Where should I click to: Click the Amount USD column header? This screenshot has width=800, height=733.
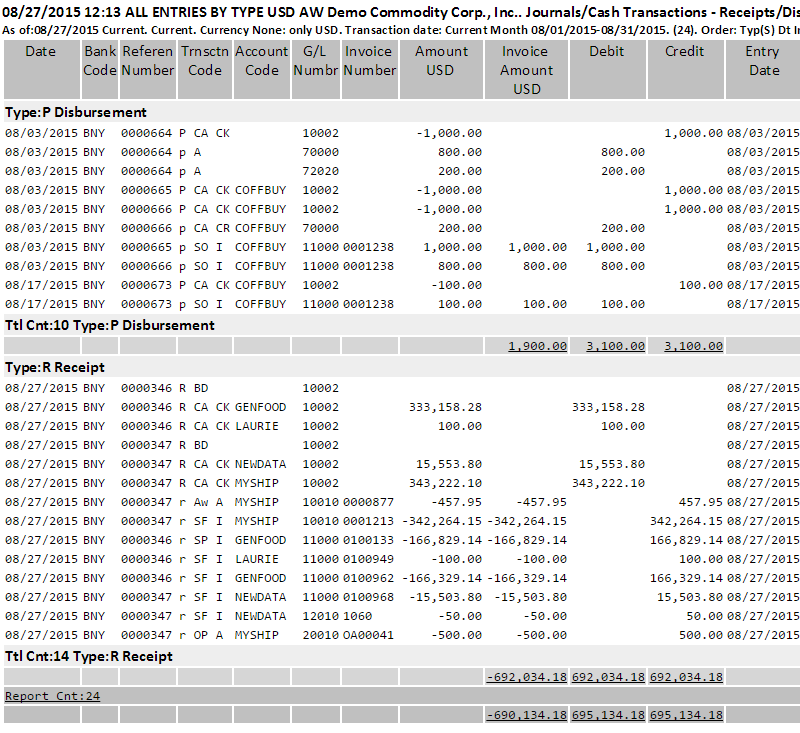point(441,70)
